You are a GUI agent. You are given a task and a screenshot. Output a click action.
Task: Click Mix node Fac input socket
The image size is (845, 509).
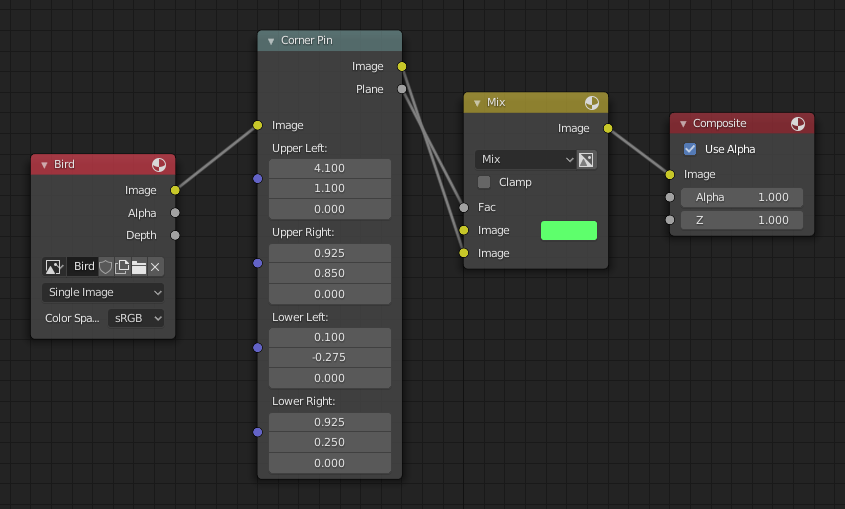pyautogui.click(x=464, y=207)
